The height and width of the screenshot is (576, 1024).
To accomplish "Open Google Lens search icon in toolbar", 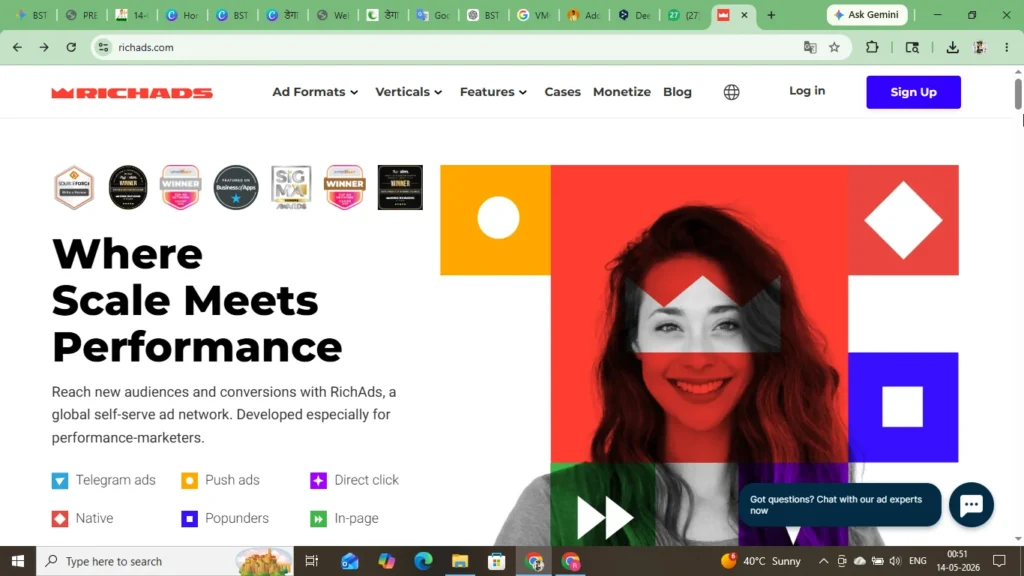I will [x=912, y=47].
